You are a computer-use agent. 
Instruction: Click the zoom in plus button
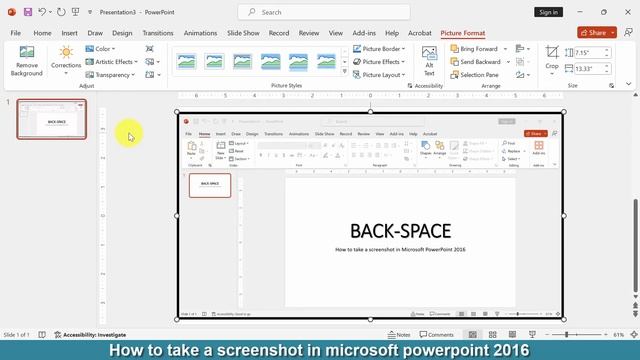[606, 335]
